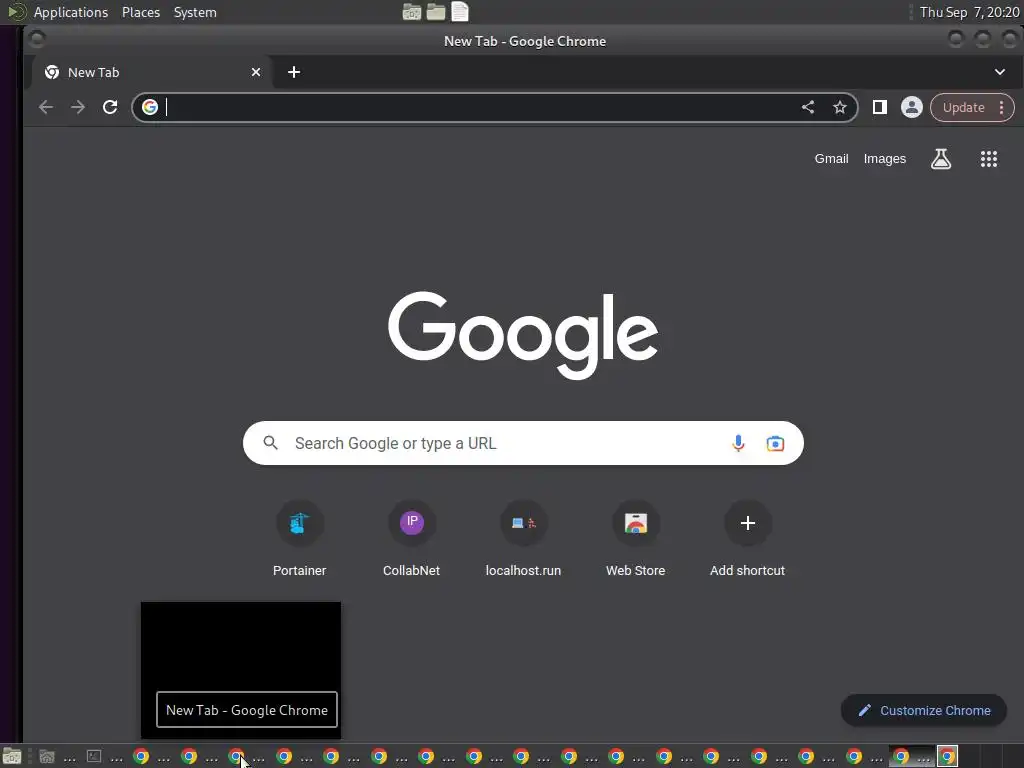This screenshot has height=768, width=1024.
Task: Open the Google apps grid
Action: coord(989,159)
